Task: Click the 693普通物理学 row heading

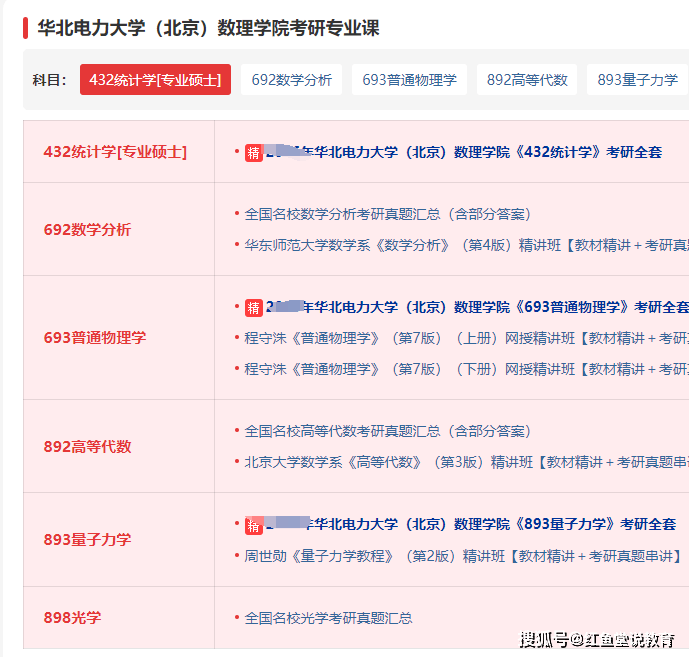Action: (94, 338)
